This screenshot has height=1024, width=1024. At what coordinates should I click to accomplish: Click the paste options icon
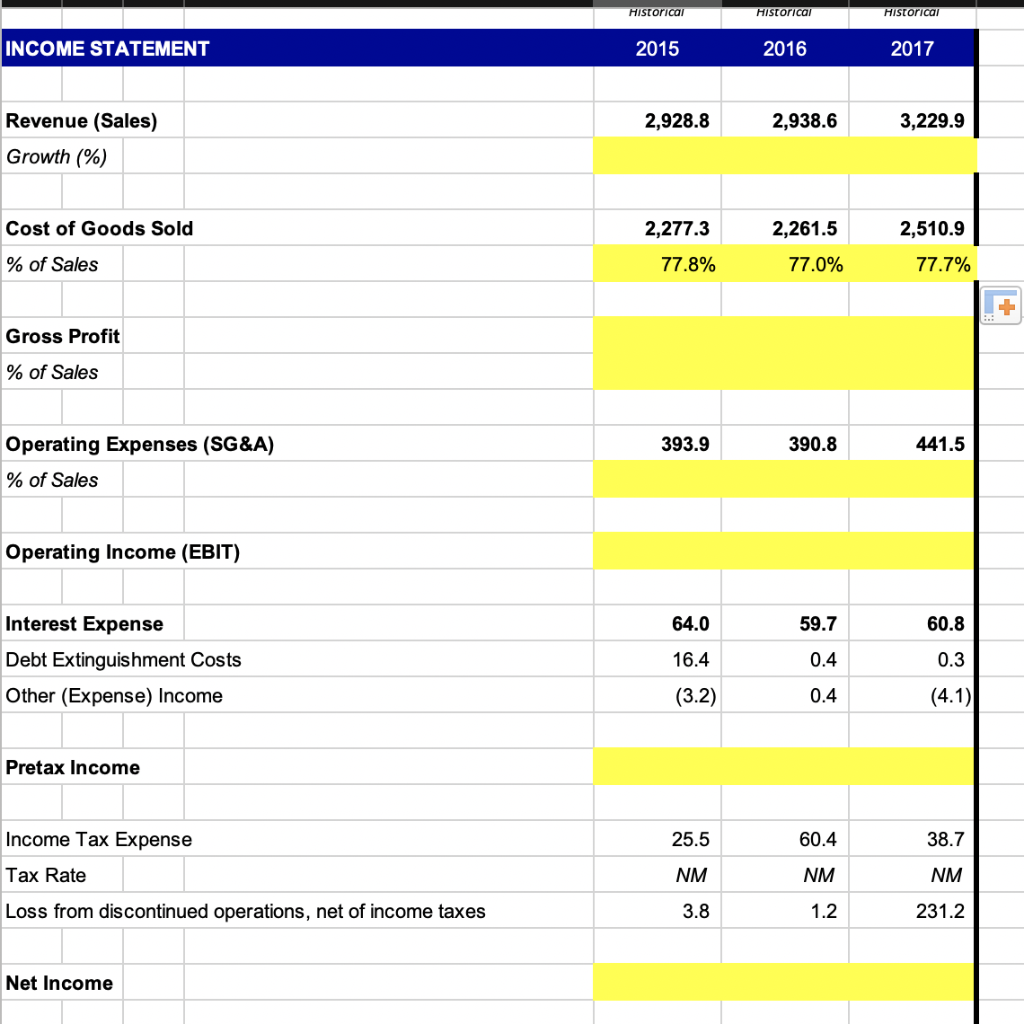tap(1001, 306)
